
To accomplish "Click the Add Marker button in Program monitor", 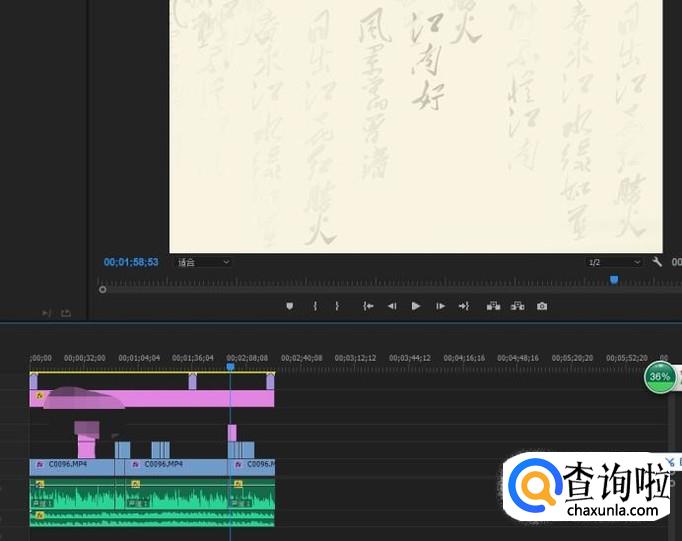I will pos(290,306).
